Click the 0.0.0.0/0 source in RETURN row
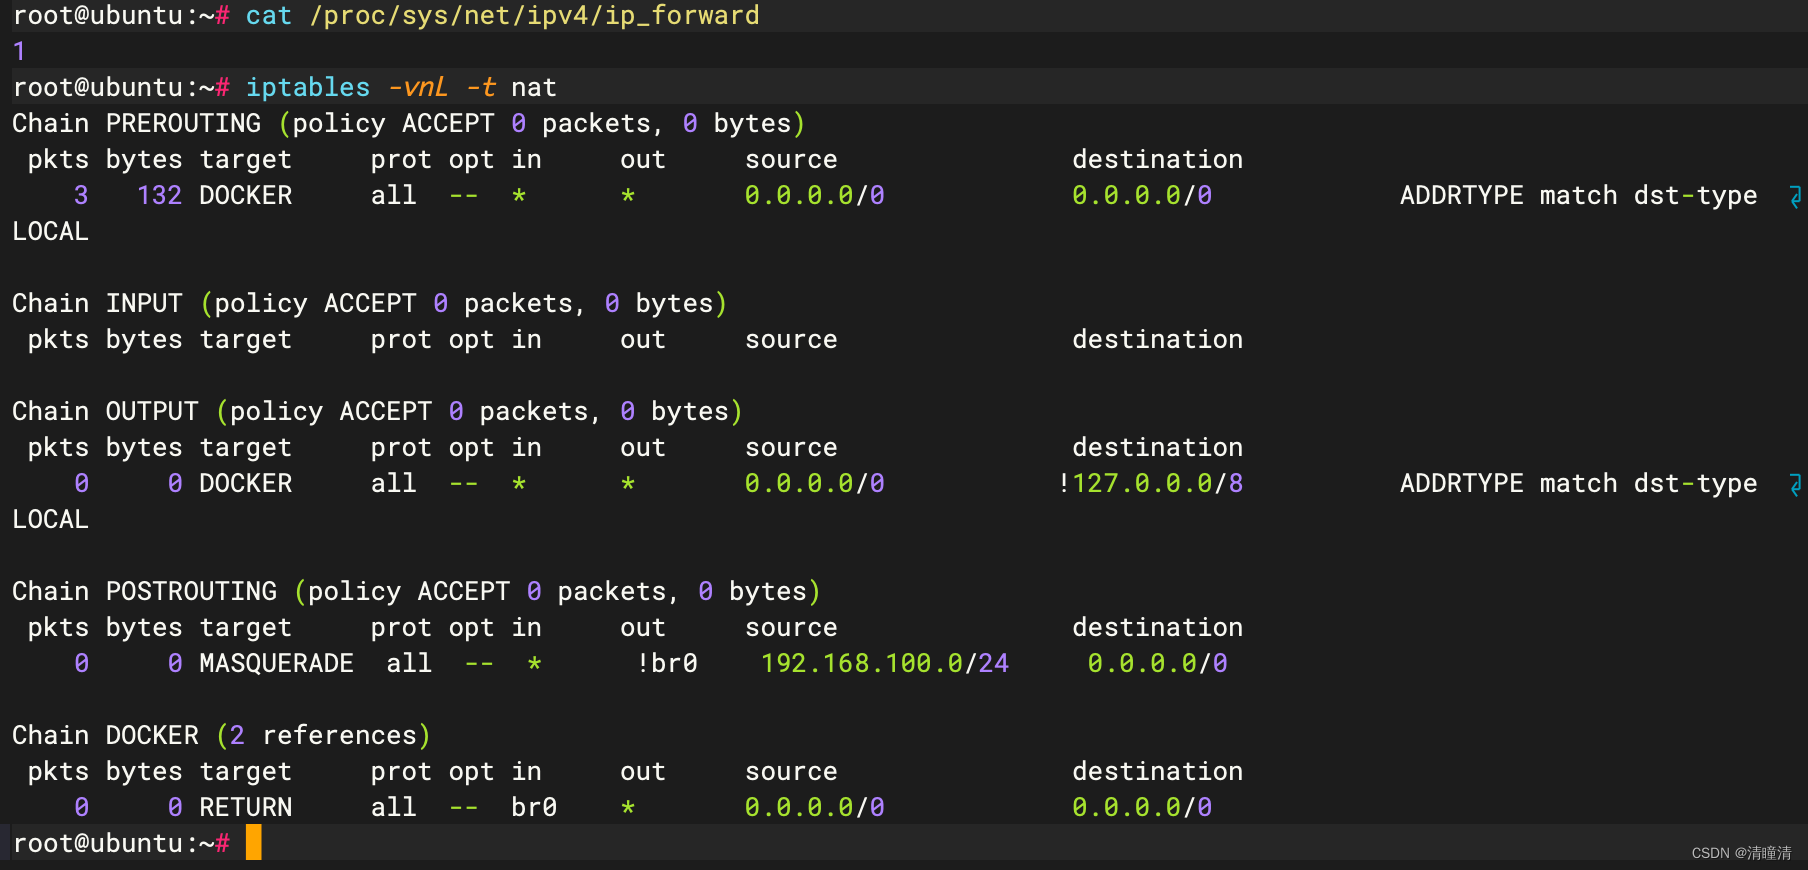Screen dimensions: 1808x870 click(x=815, y=808)
